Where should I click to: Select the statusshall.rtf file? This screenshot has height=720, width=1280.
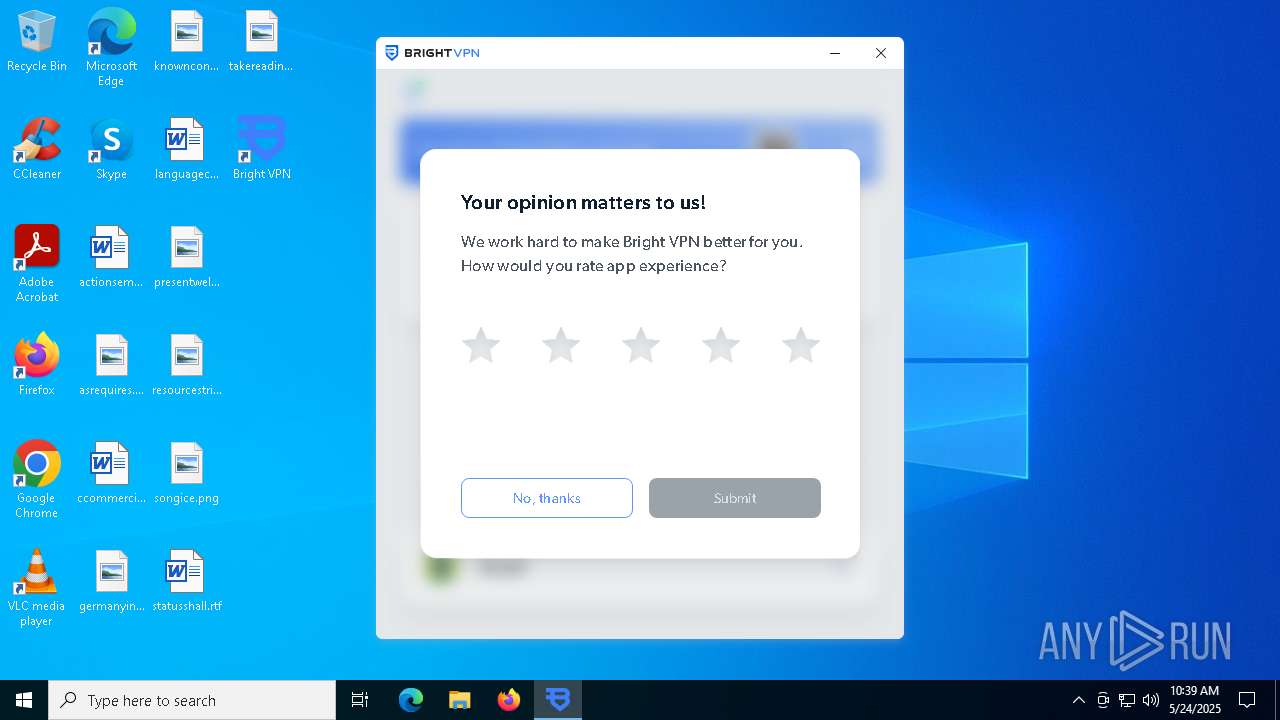click(186, 581)
